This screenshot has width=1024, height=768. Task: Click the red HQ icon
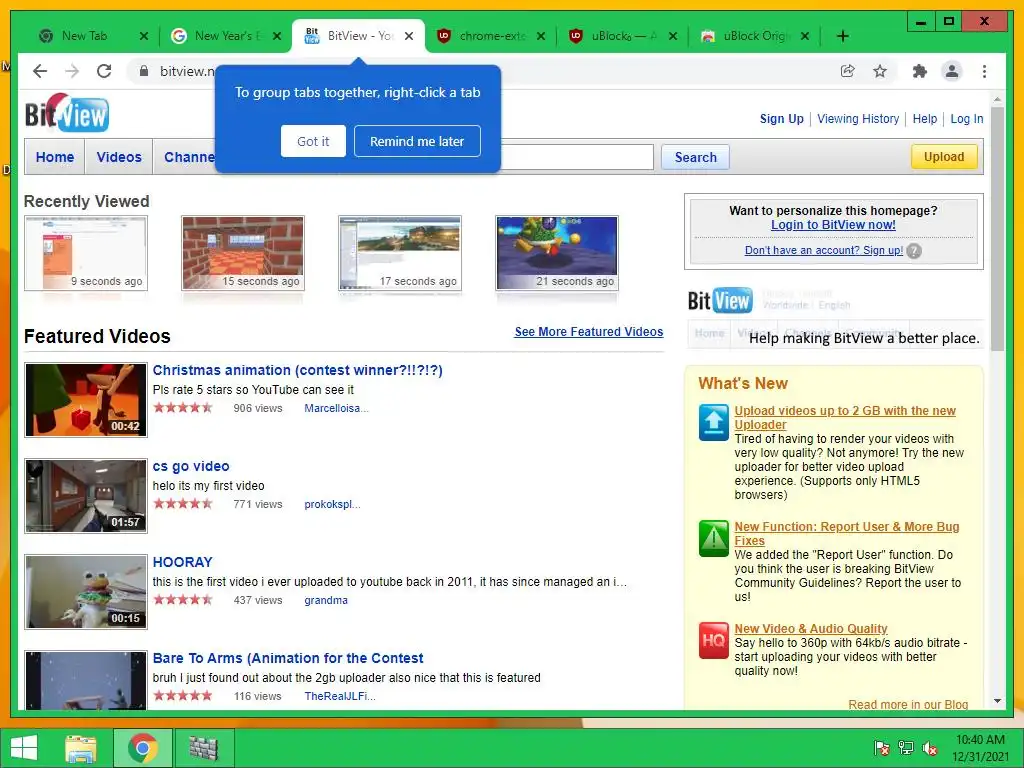[x=713, y=640]
